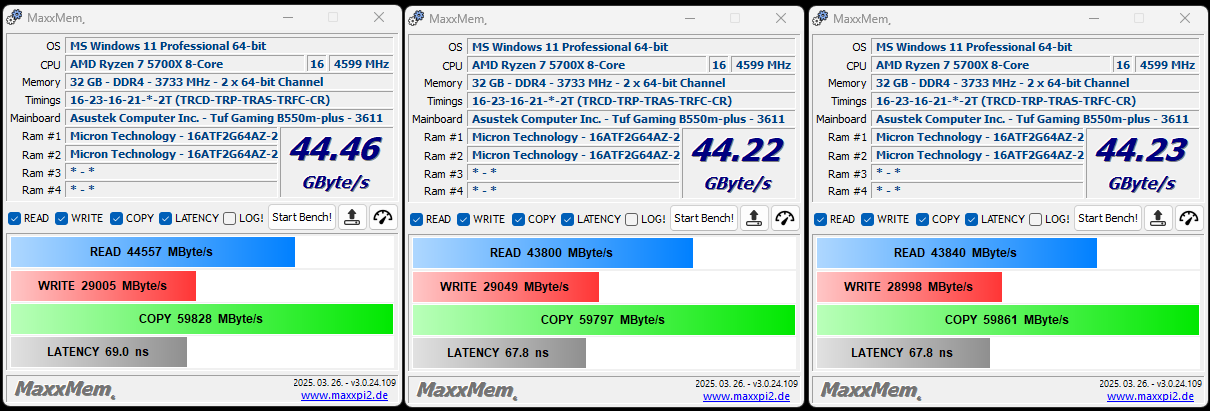The height and width of the screenshot is (411, 1210).
Task: Disable WRITE test in the right window (44.23 GByte/s)
Action: click(x=868, y=219)
